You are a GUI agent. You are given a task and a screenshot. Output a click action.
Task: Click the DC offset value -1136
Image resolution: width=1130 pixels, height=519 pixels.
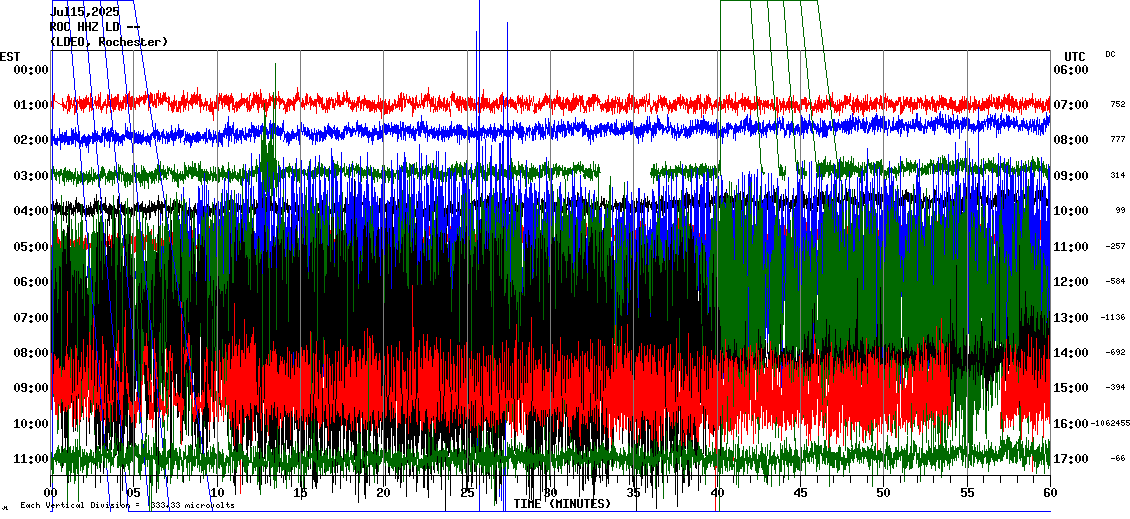1113,318
